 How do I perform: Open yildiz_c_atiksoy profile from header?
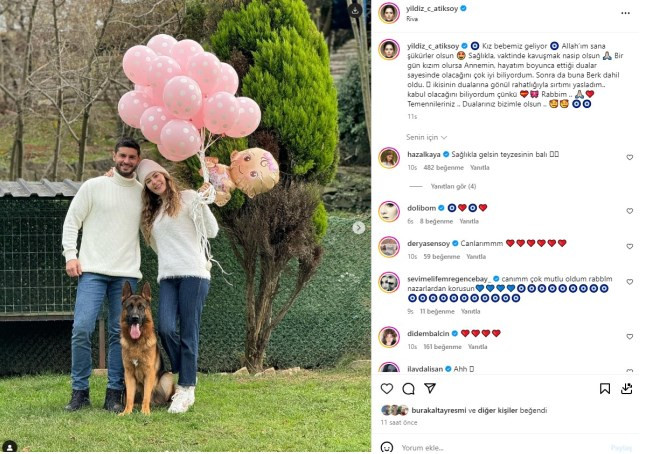pos(432,8)
